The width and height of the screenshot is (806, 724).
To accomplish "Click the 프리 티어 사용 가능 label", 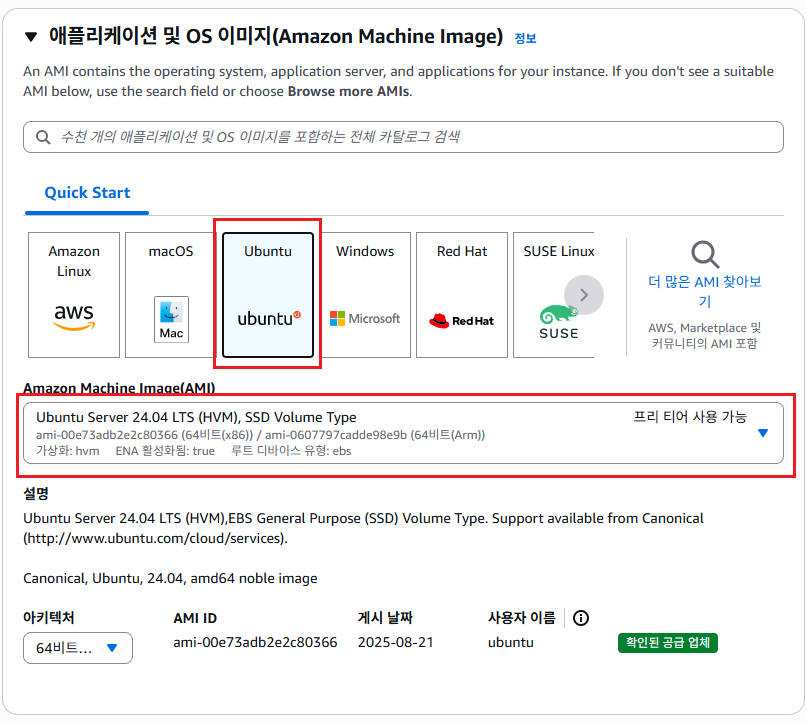I will click(x=689, y=417).
